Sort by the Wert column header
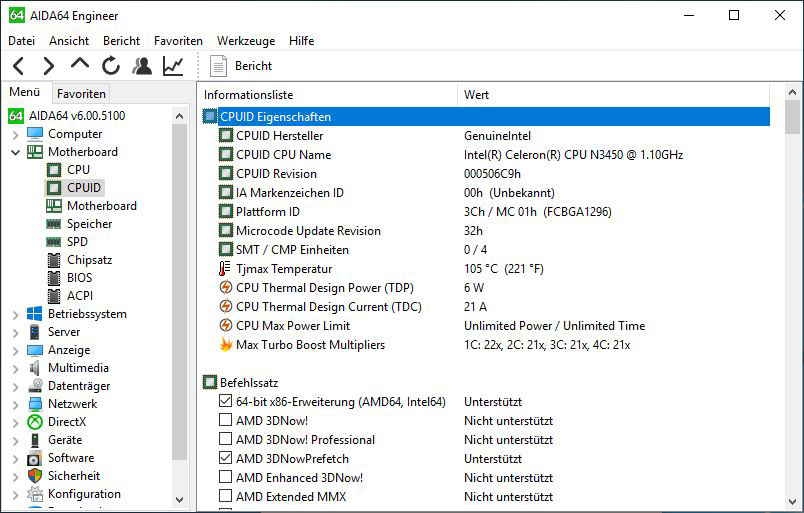The width and height of the screenshot is (804, 513). click(613, 95)
